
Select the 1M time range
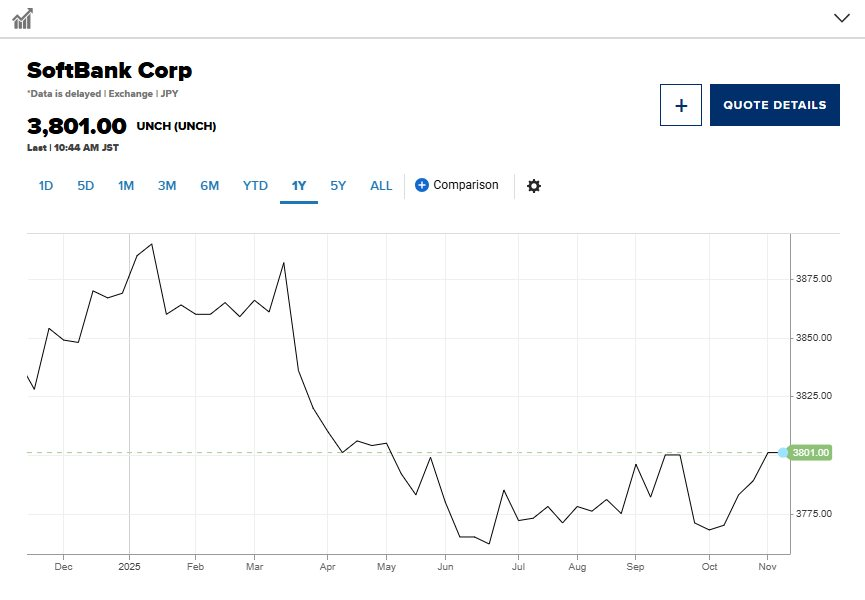click(x=126, y=185)
